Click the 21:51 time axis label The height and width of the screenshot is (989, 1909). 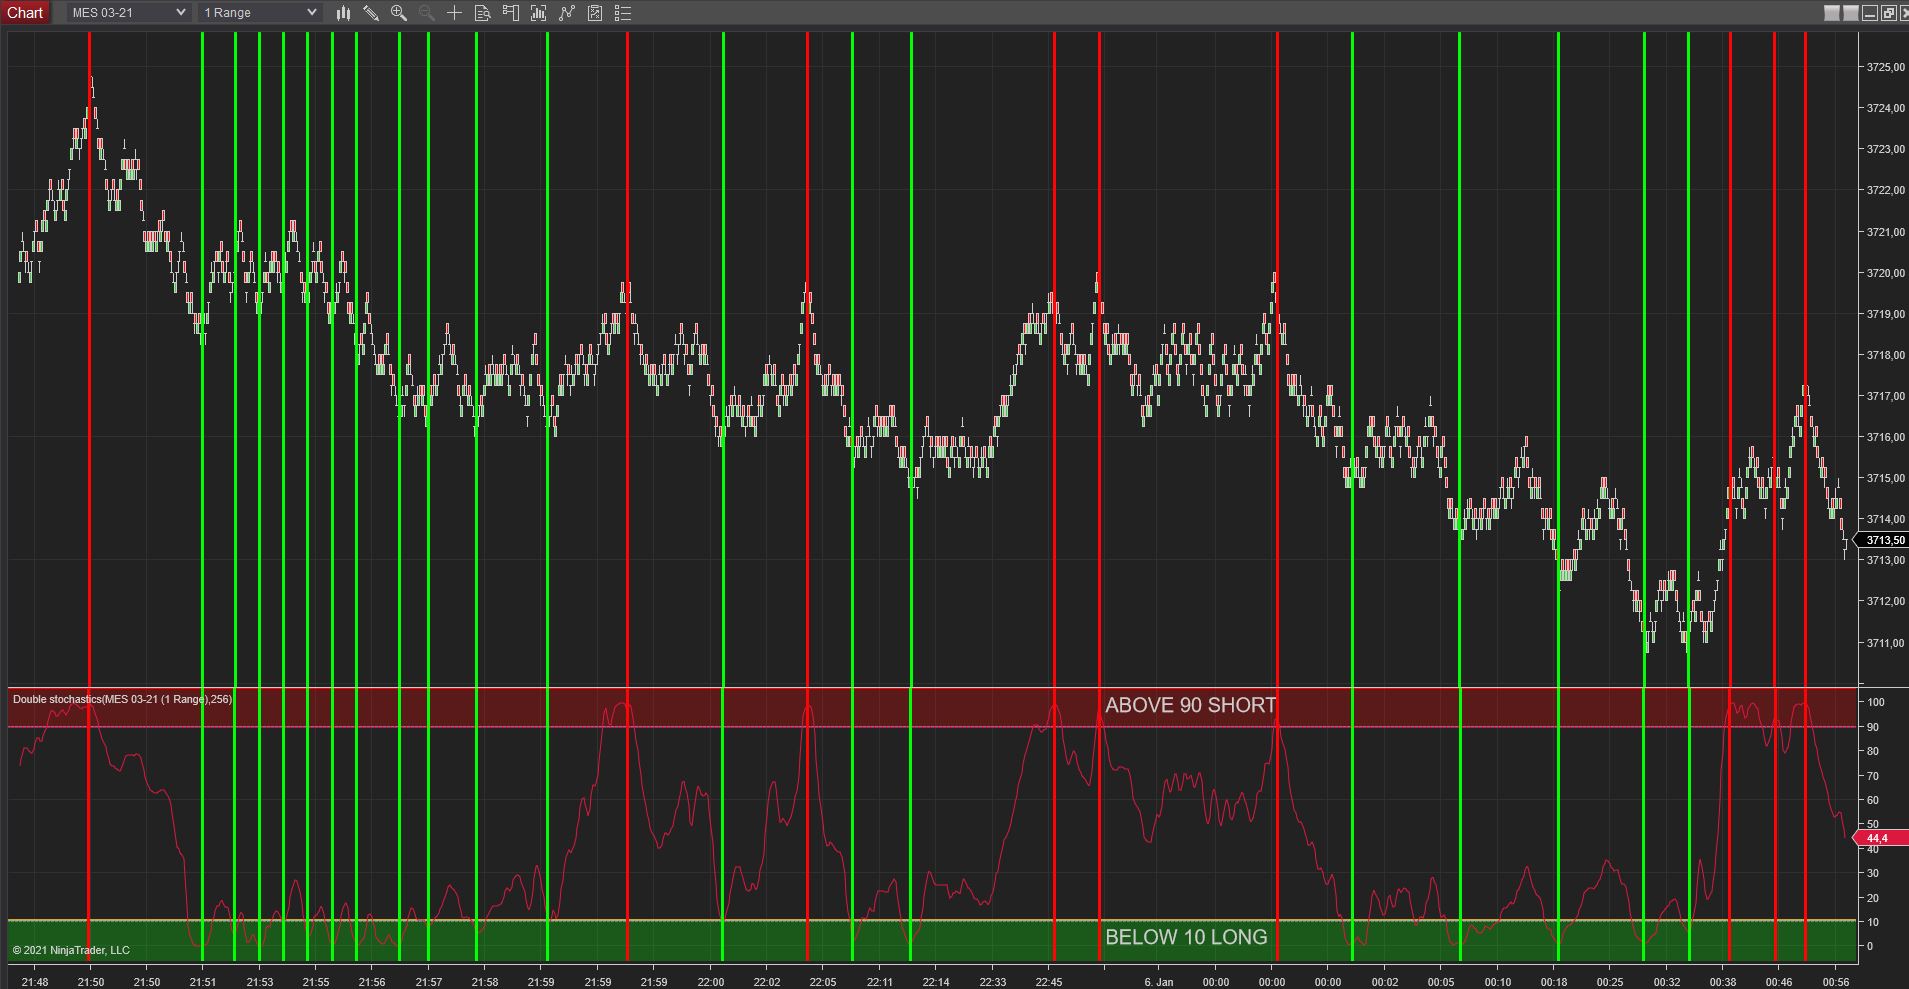pos(203,982)
